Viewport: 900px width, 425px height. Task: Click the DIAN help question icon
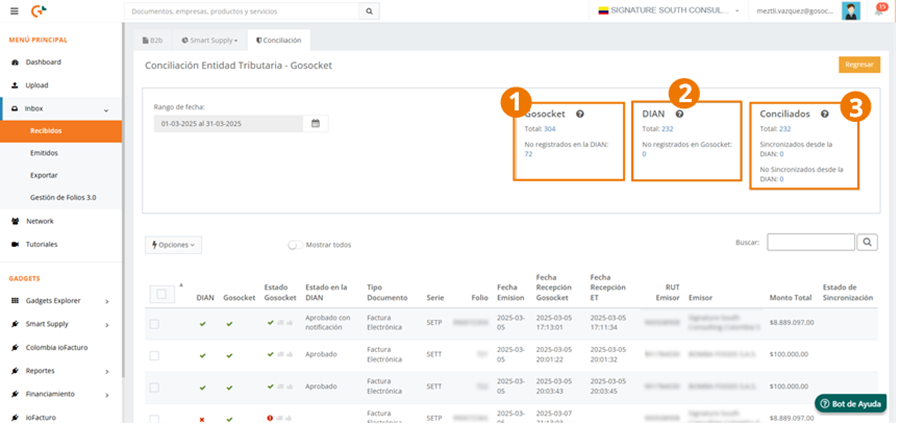point(680,114)
